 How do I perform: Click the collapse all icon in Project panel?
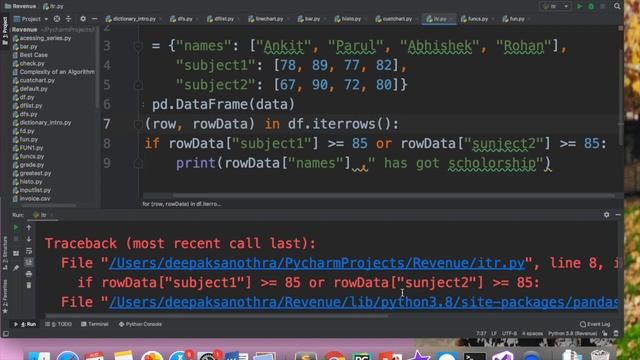click(x=68, y=19)
